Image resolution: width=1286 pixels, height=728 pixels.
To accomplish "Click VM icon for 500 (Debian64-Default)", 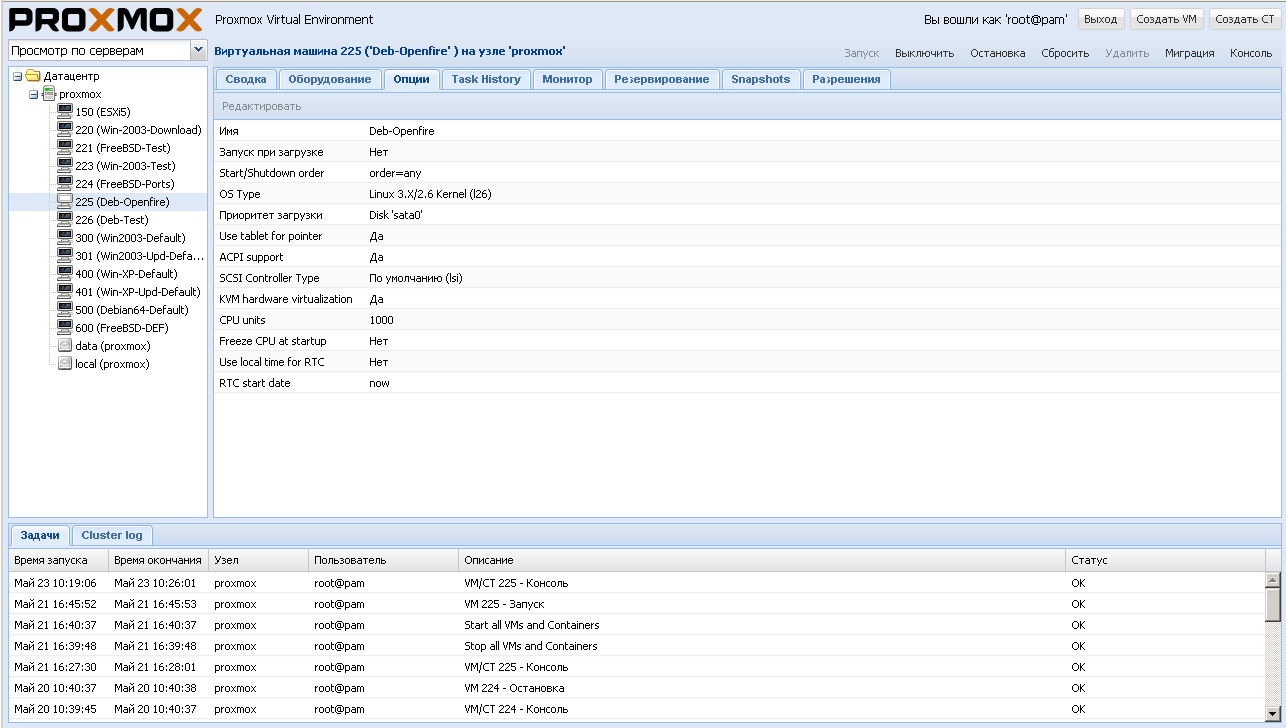I will pos(65,310).
